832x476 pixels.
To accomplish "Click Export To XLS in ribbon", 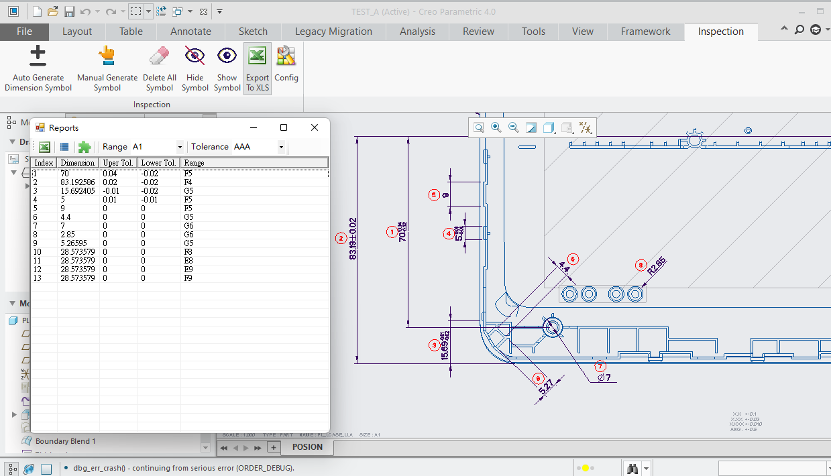I will click(257, 69).
